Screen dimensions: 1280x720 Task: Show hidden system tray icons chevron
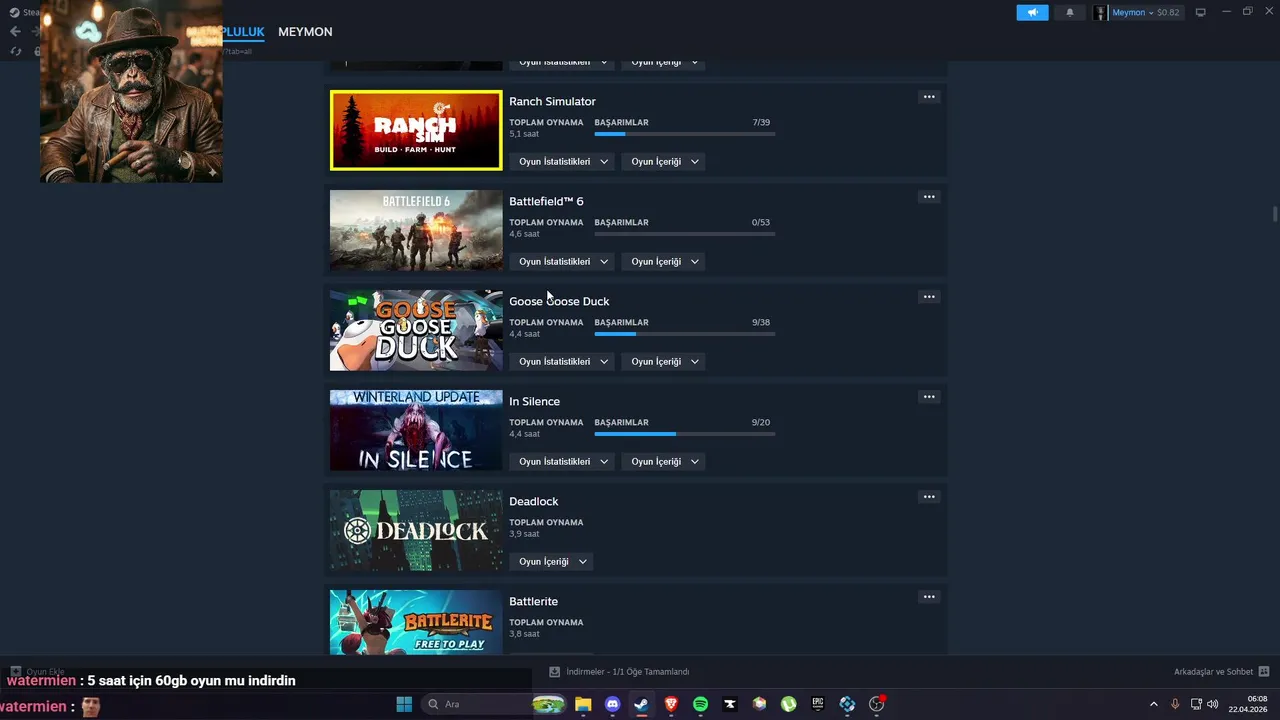click(x=1153, y=704)
